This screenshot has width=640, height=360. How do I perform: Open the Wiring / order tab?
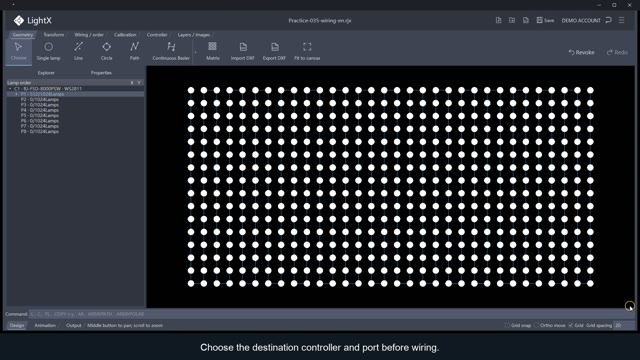(x=89, y=35)
